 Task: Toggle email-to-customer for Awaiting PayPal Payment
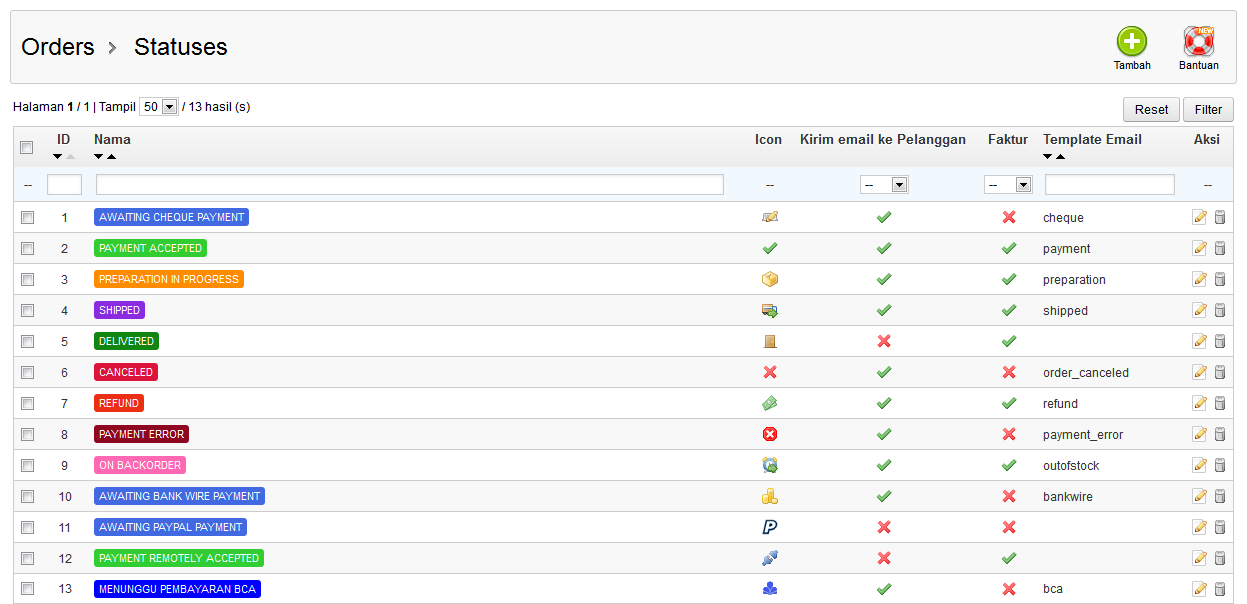click(x=884, y=527)
